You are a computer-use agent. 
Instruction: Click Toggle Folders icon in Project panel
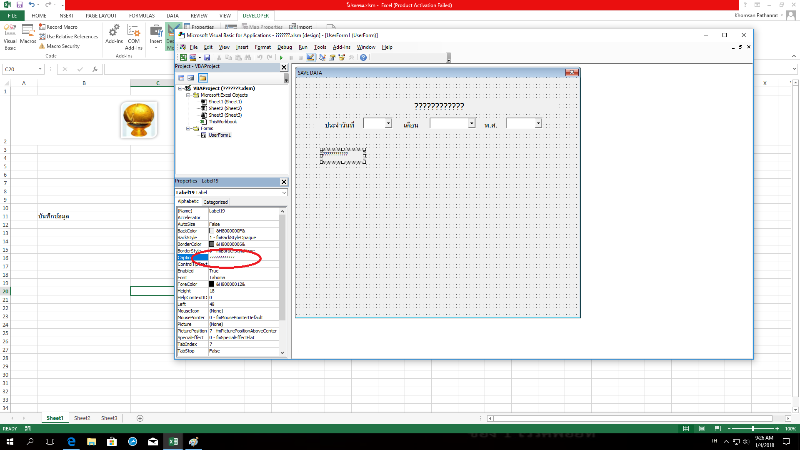click(201, 77)
